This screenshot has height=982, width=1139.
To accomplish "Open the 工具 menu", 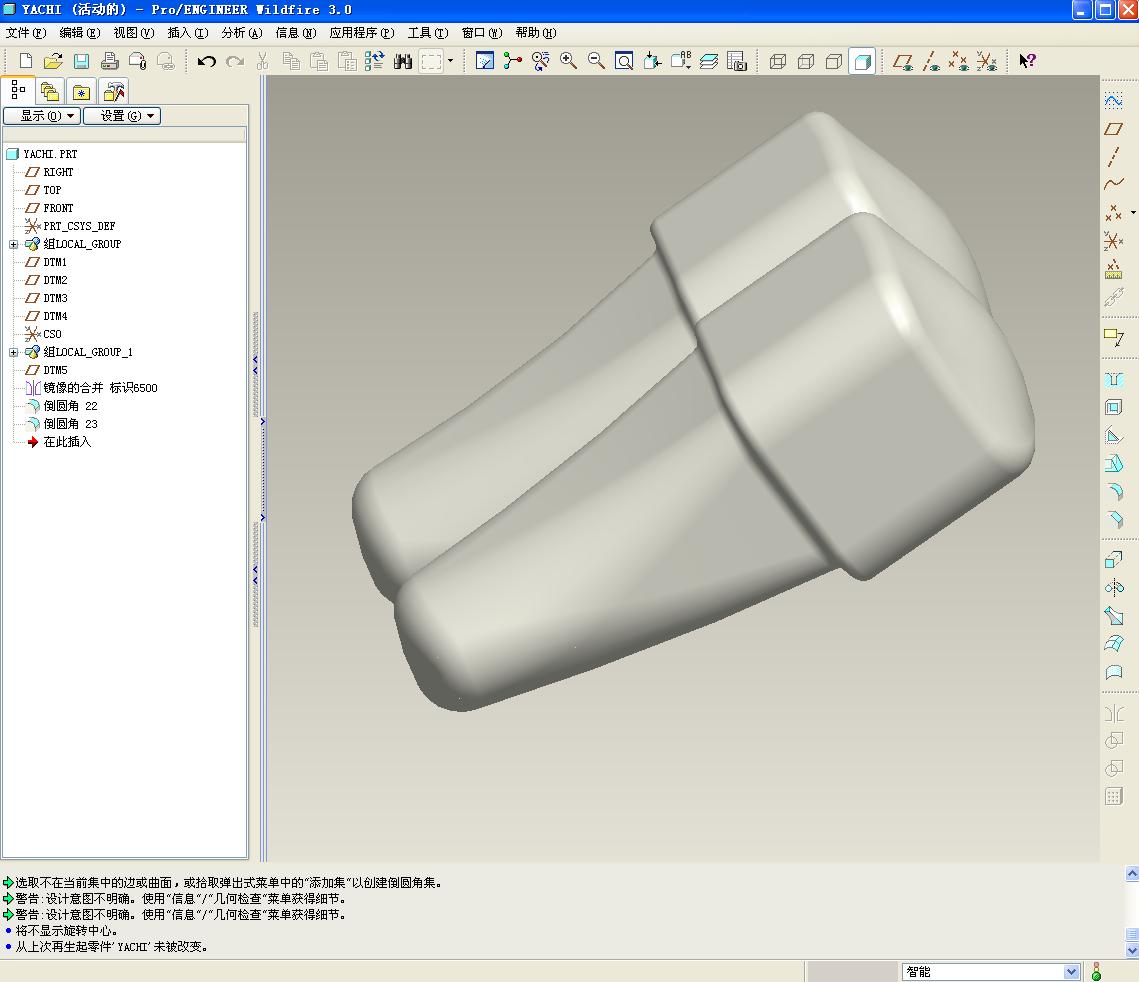I will click(428, 33).
